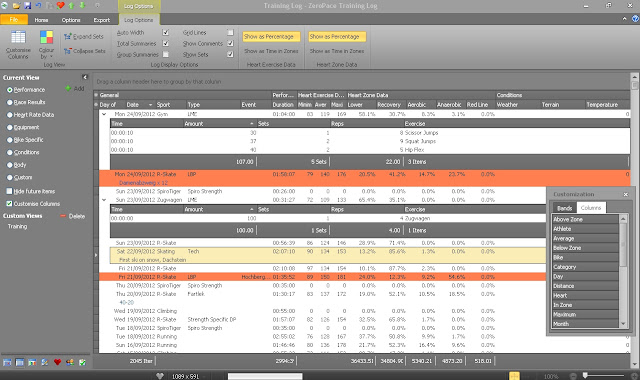Toggle the Auto Width checkbox
Screen dimensions: 640x380
pos(166,32)
